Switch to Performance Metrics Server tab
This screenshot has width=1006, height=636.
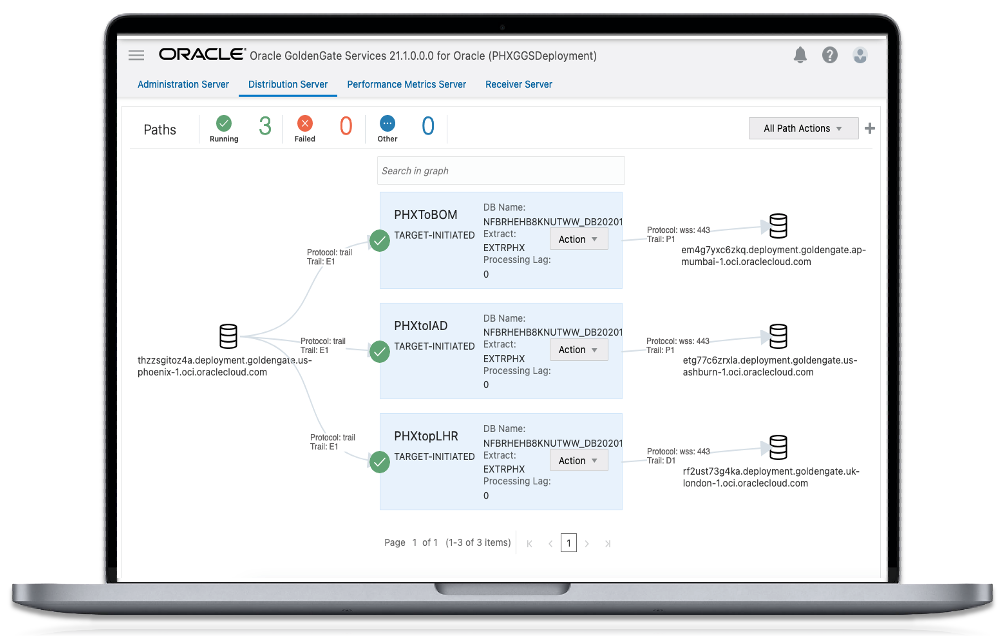406,84
